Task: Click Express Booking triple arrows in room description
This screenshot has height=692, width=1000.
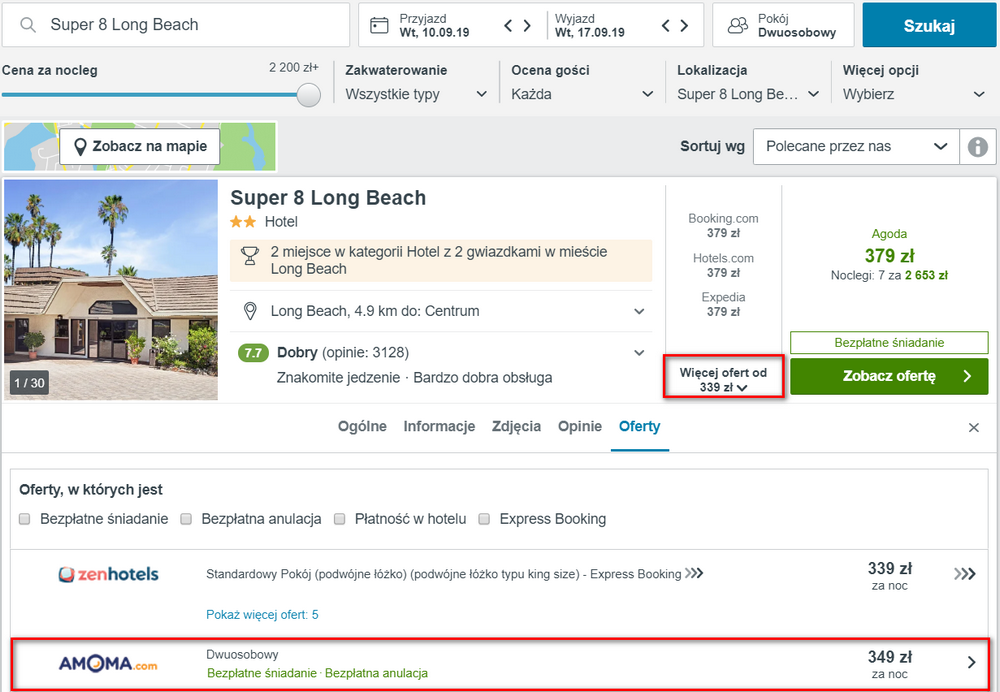Action: 694,573
